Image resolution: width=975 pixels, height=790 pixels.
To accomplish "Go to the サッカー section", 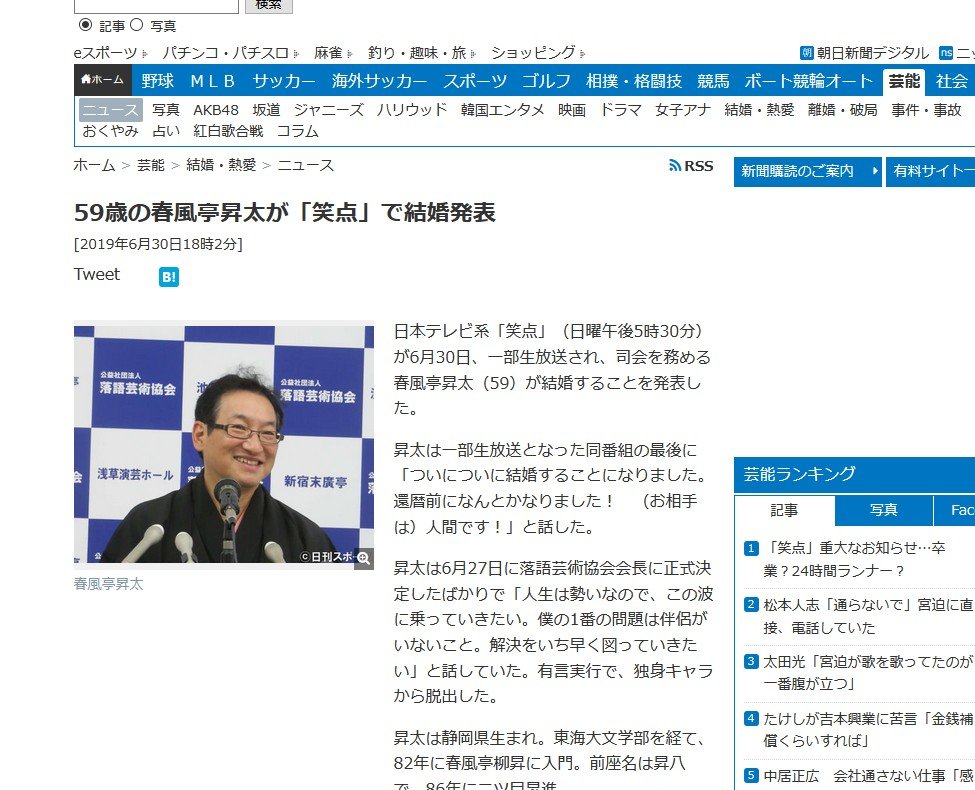I will tap(284, 81).
